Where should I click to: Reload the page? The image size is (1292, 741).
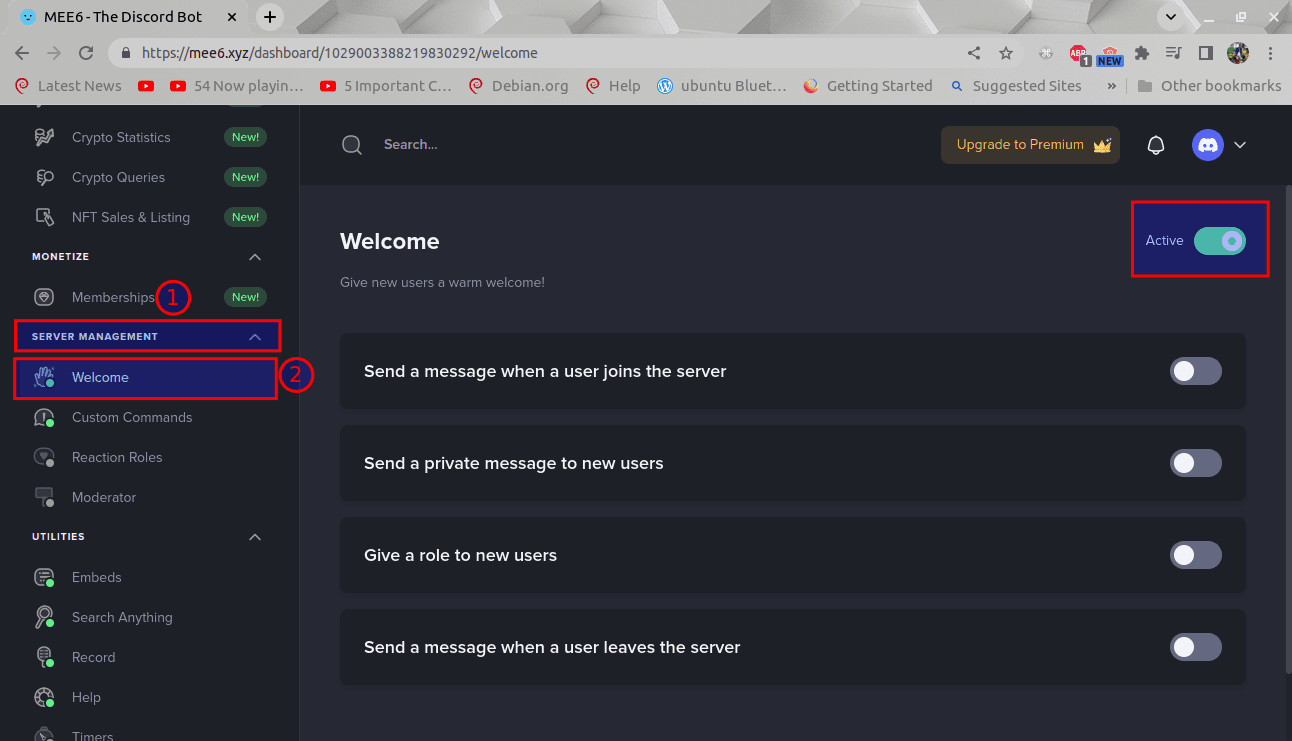tap(86, 53)
